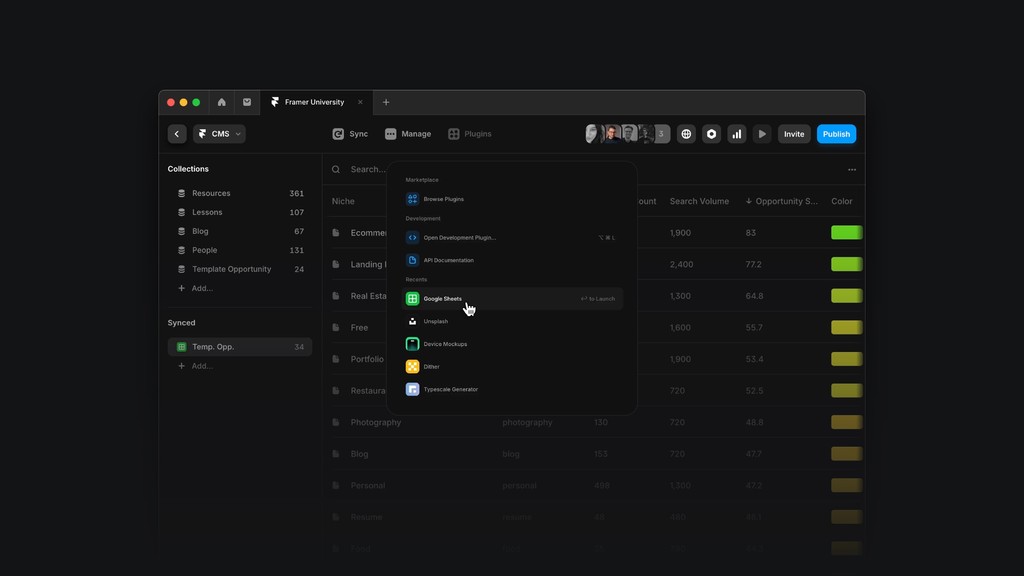Click the green color swatch for Ecommerce
1024x576 pixels.
pos(846,232)
